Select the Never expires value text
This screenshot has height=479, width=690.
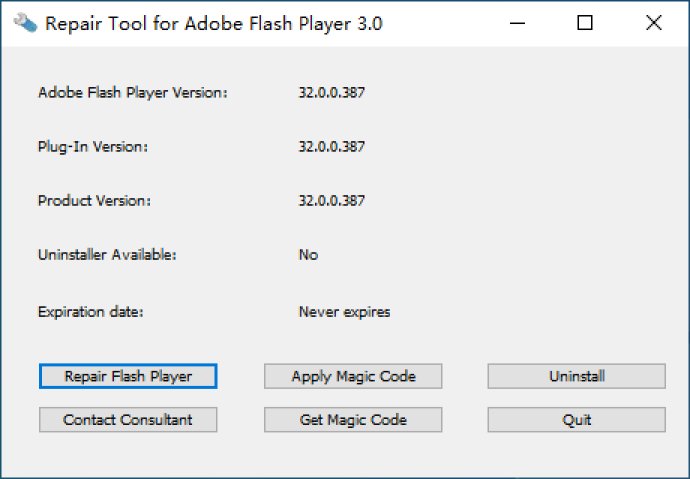click(344, 312)
